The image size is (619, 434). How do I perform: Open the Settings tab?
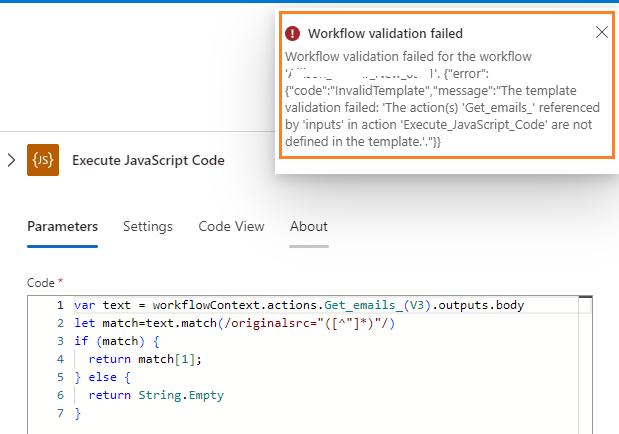(148, 226)
